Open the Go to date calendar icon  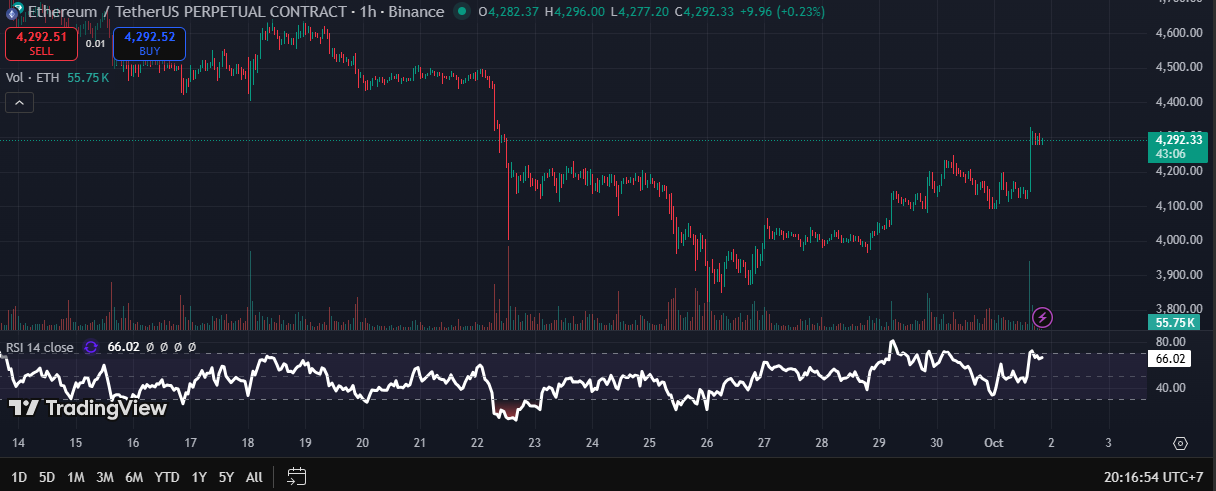[x=295, y=477]
